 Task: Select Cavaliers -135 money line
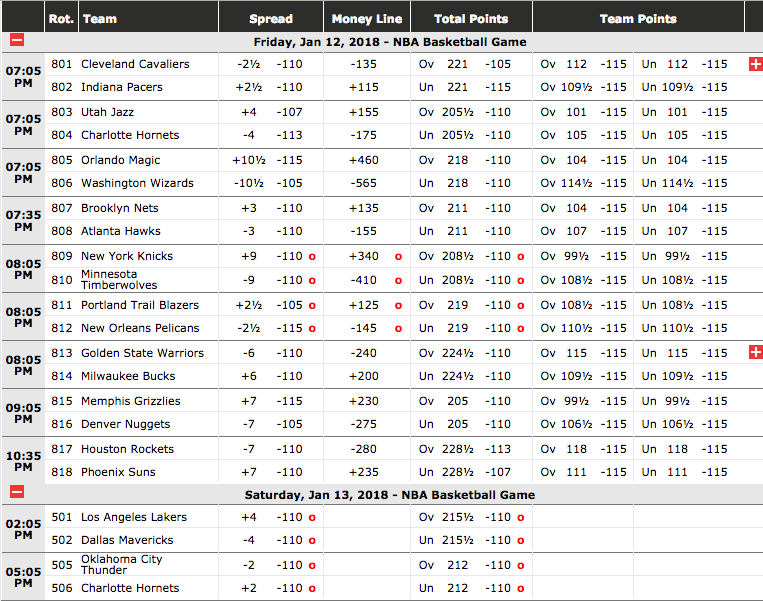pyautogui.click(x=364, y=64)
